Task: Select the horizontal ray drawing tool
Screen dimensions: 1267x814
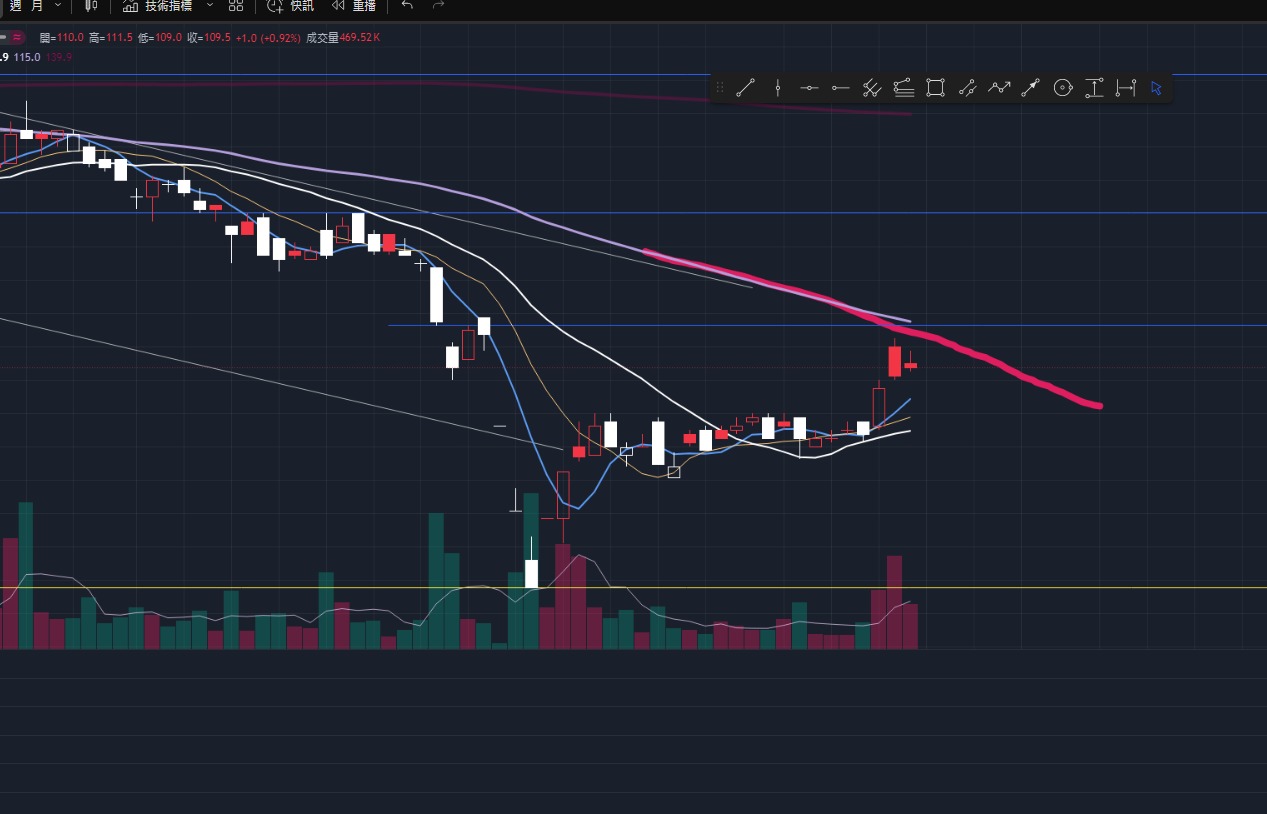Action: pos(840,88)
